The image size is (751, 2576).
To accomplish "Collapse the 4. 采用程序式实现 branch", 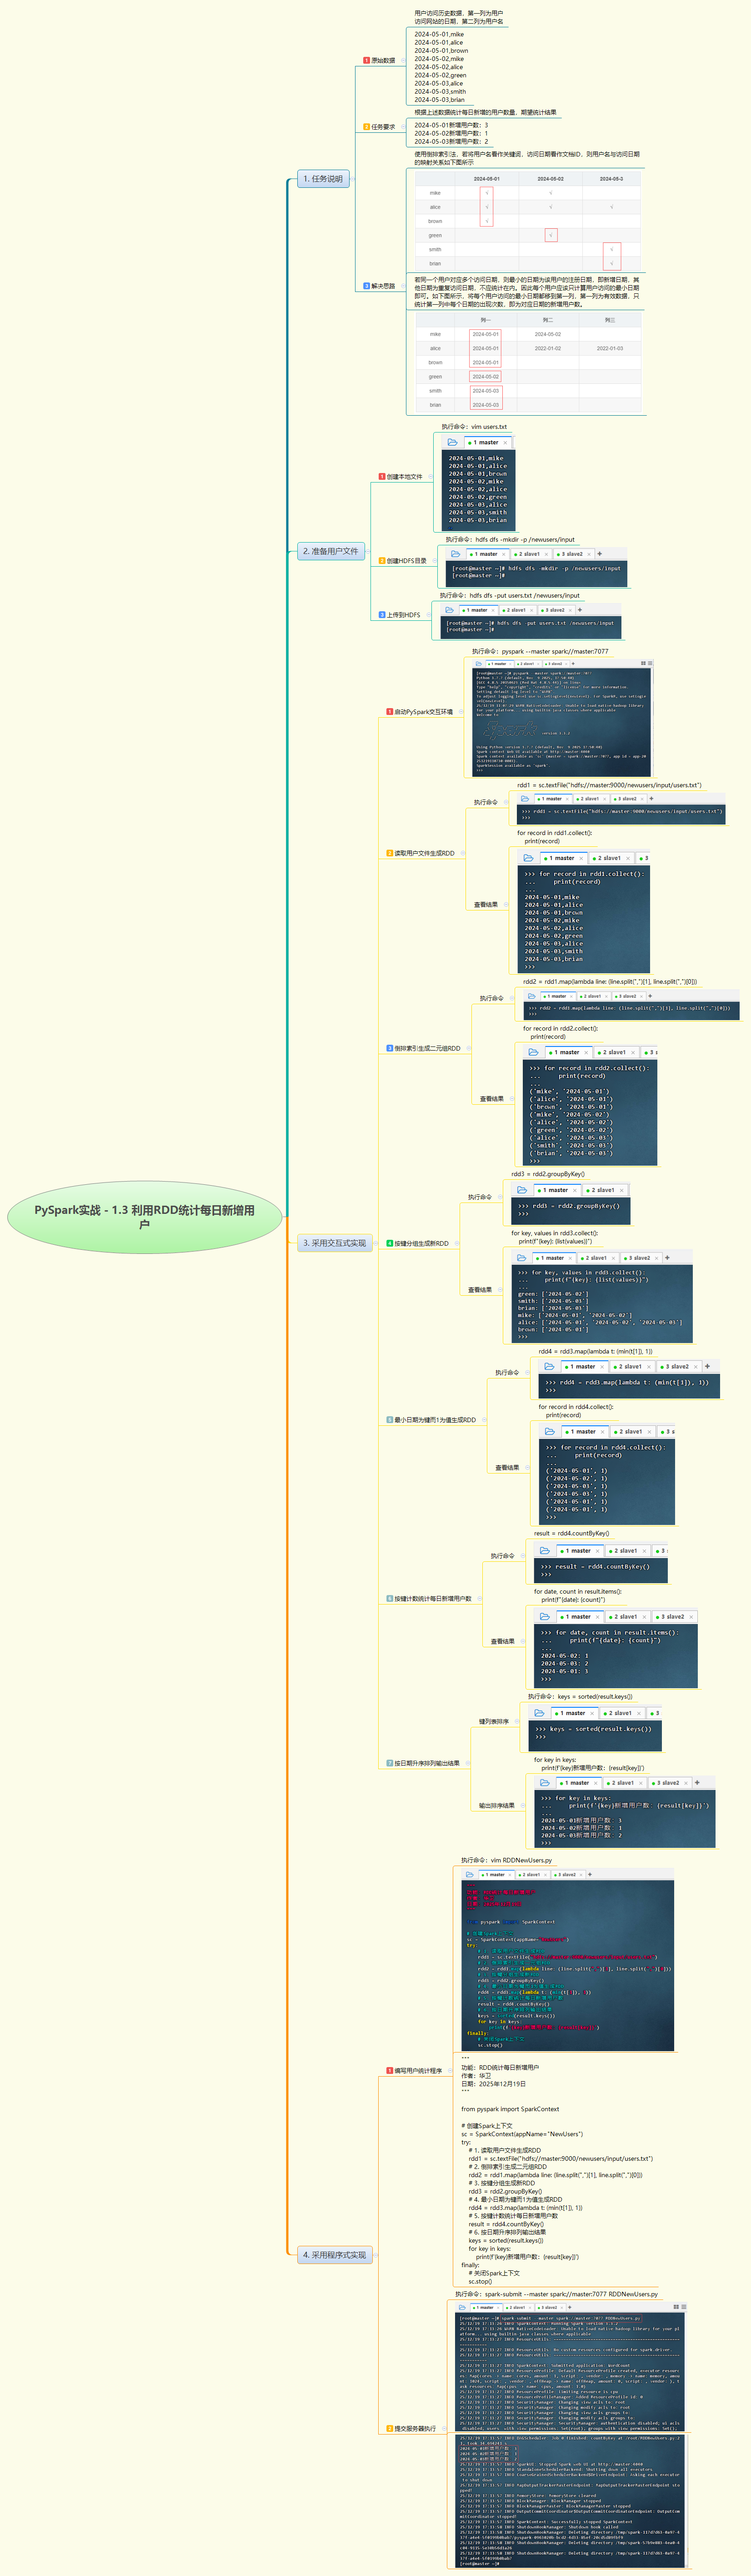I will pos(376,2255).
